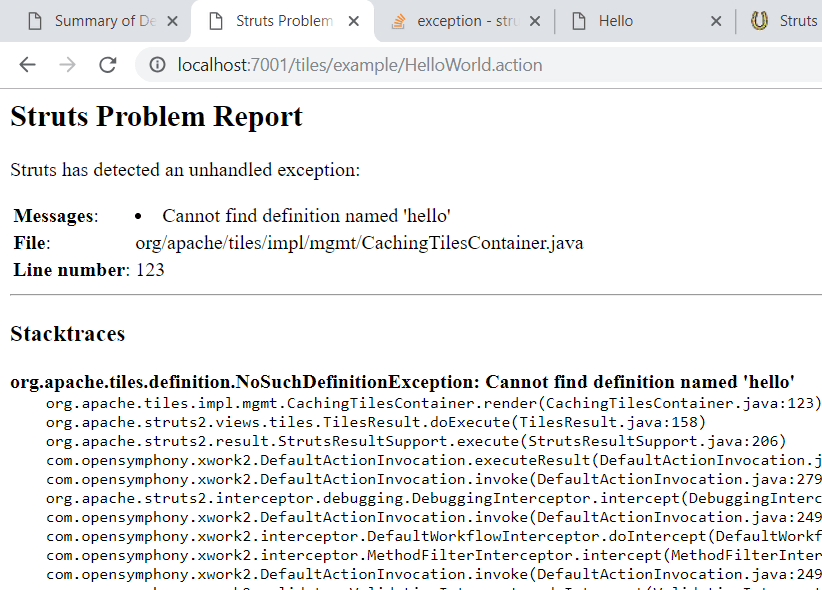Close the exception - stru tab
The image size is (822, 590).
535,21
